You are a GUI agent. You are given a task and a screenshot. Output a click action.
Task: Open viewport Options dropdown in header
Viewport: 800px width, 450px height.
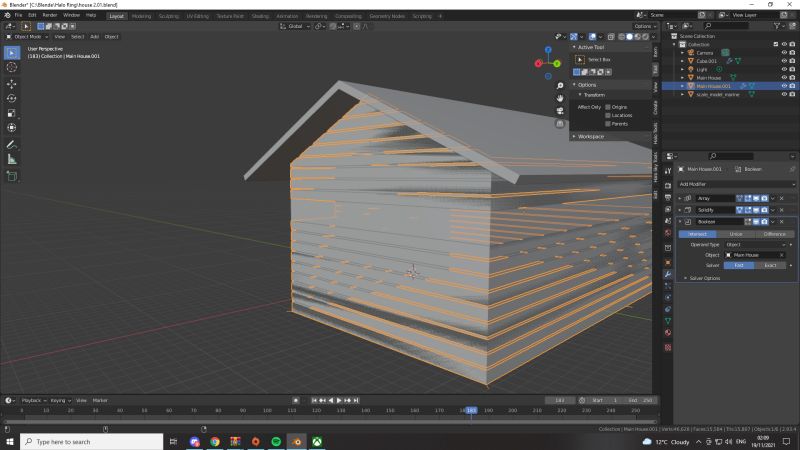pyautogui.click(x=645, y=26)
